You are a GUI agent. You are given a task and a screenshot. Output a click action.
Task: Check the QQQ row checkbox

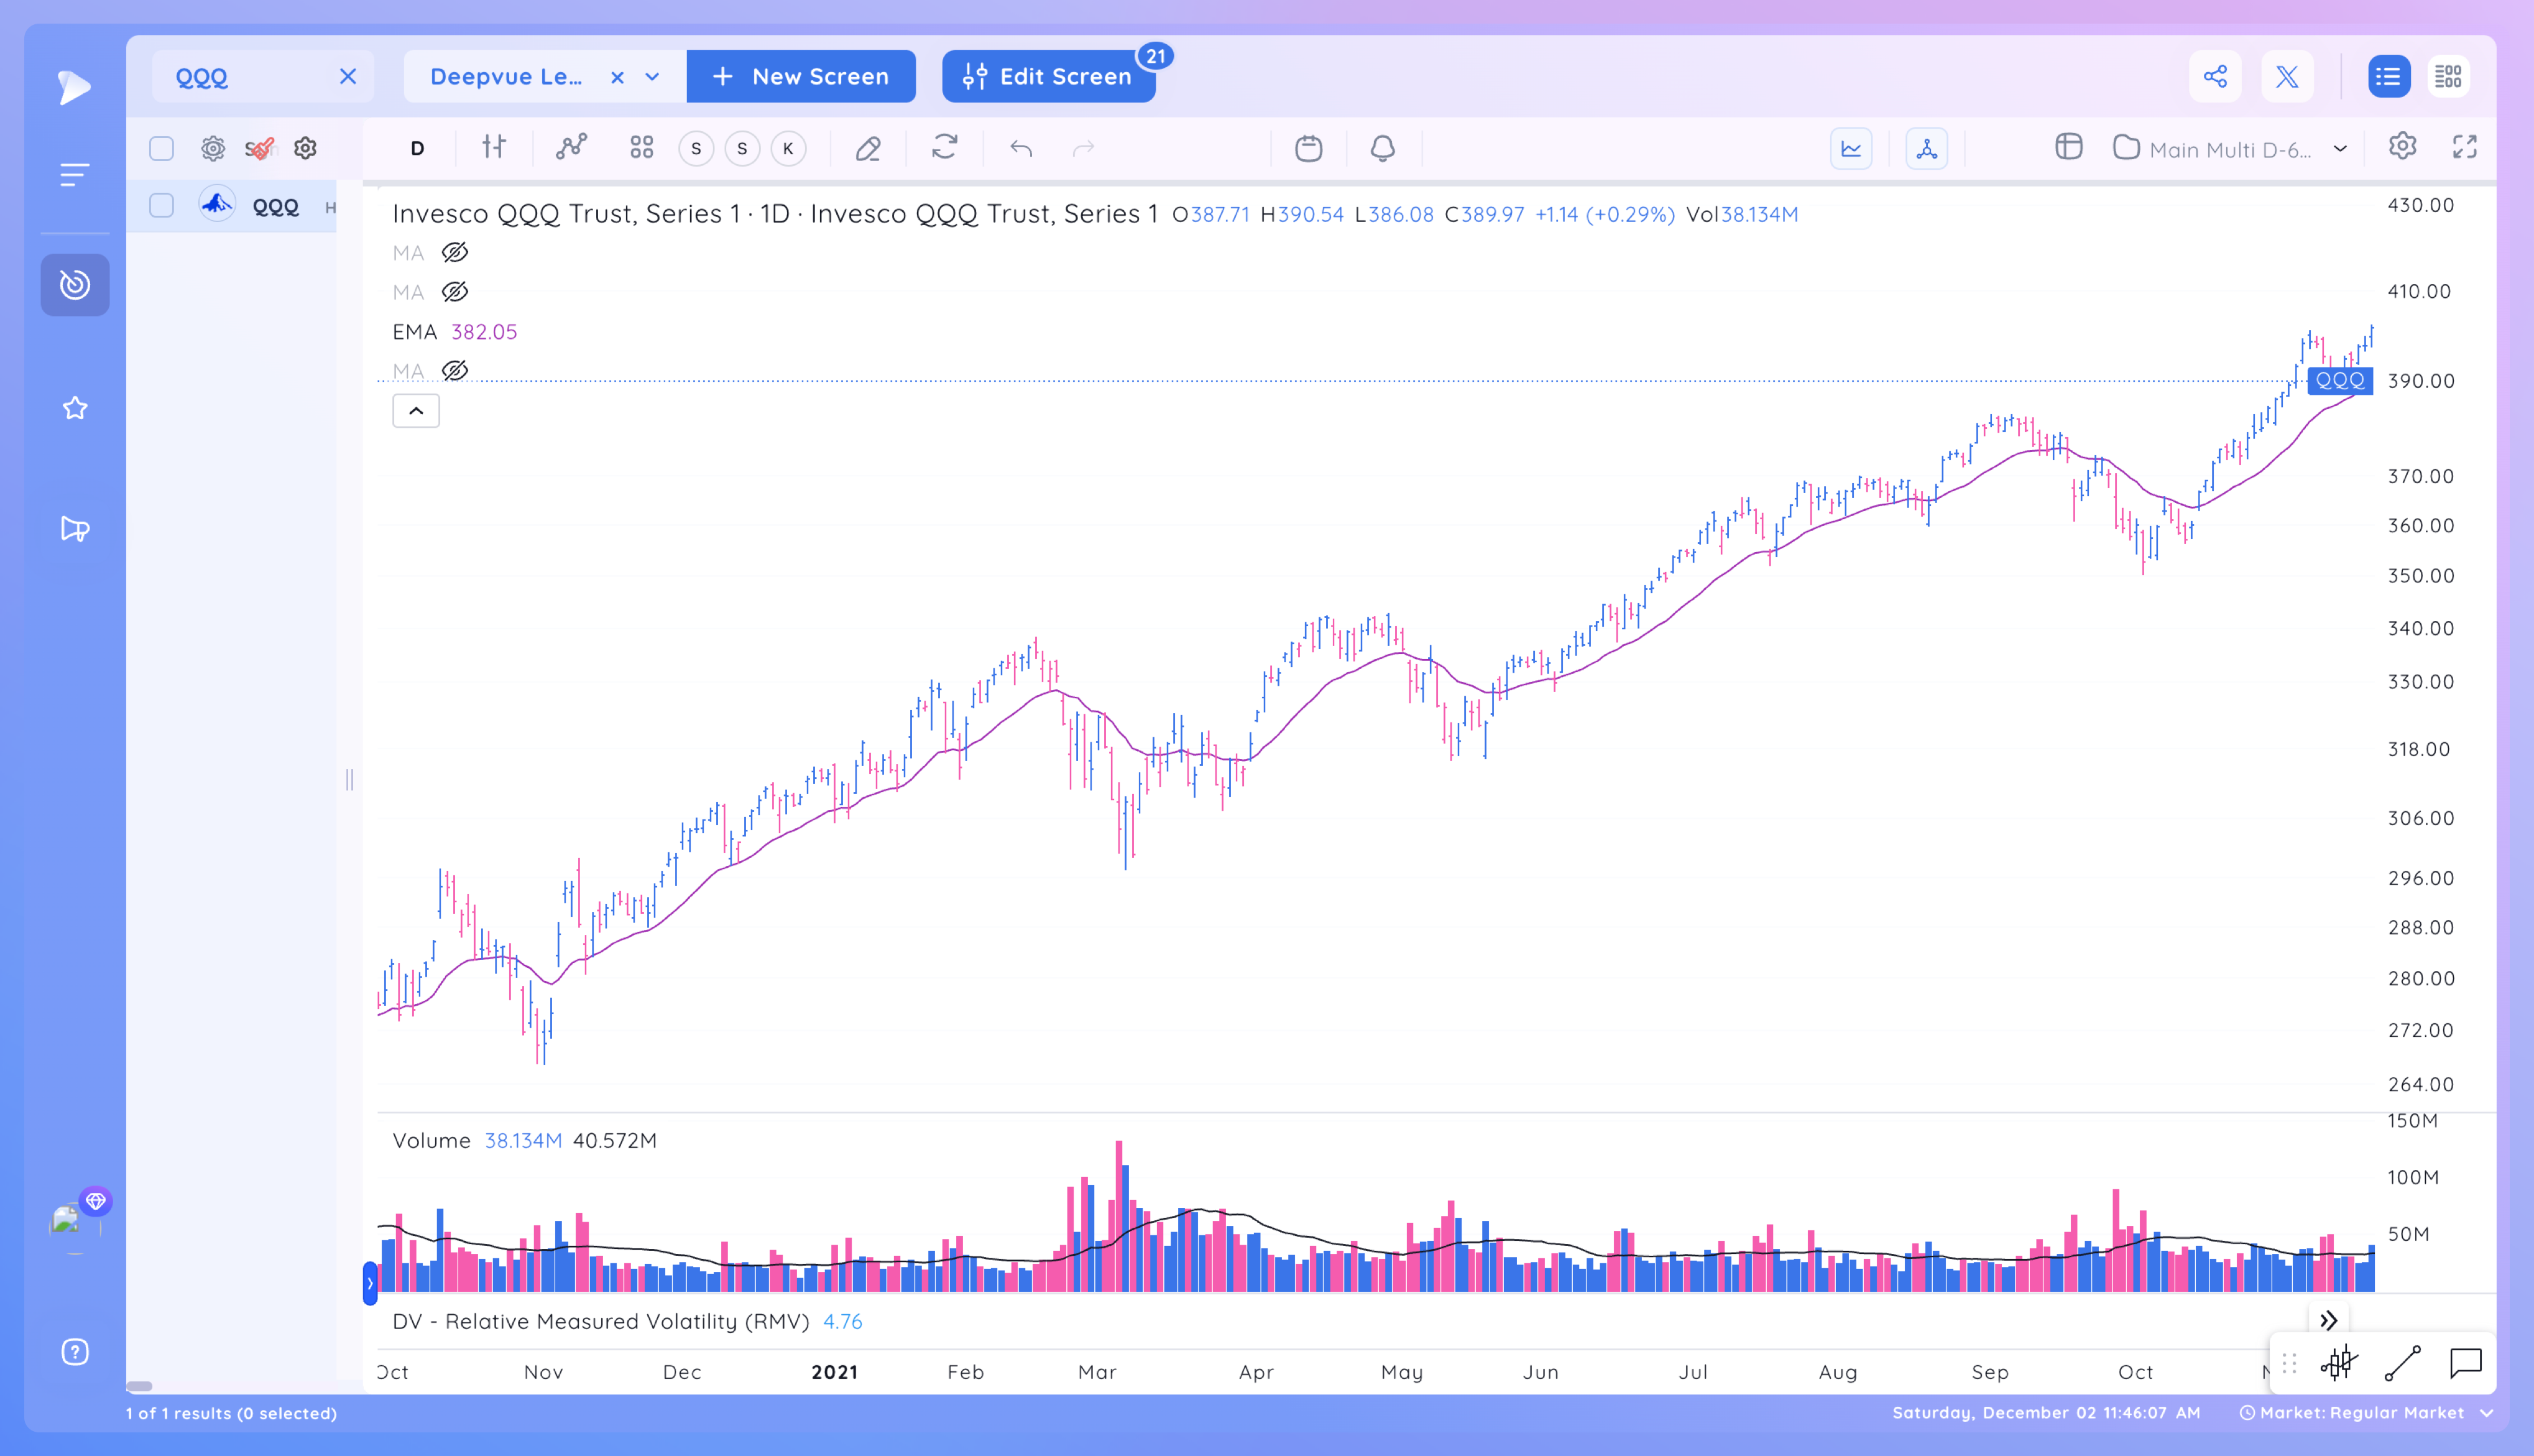tap(161, 206)
